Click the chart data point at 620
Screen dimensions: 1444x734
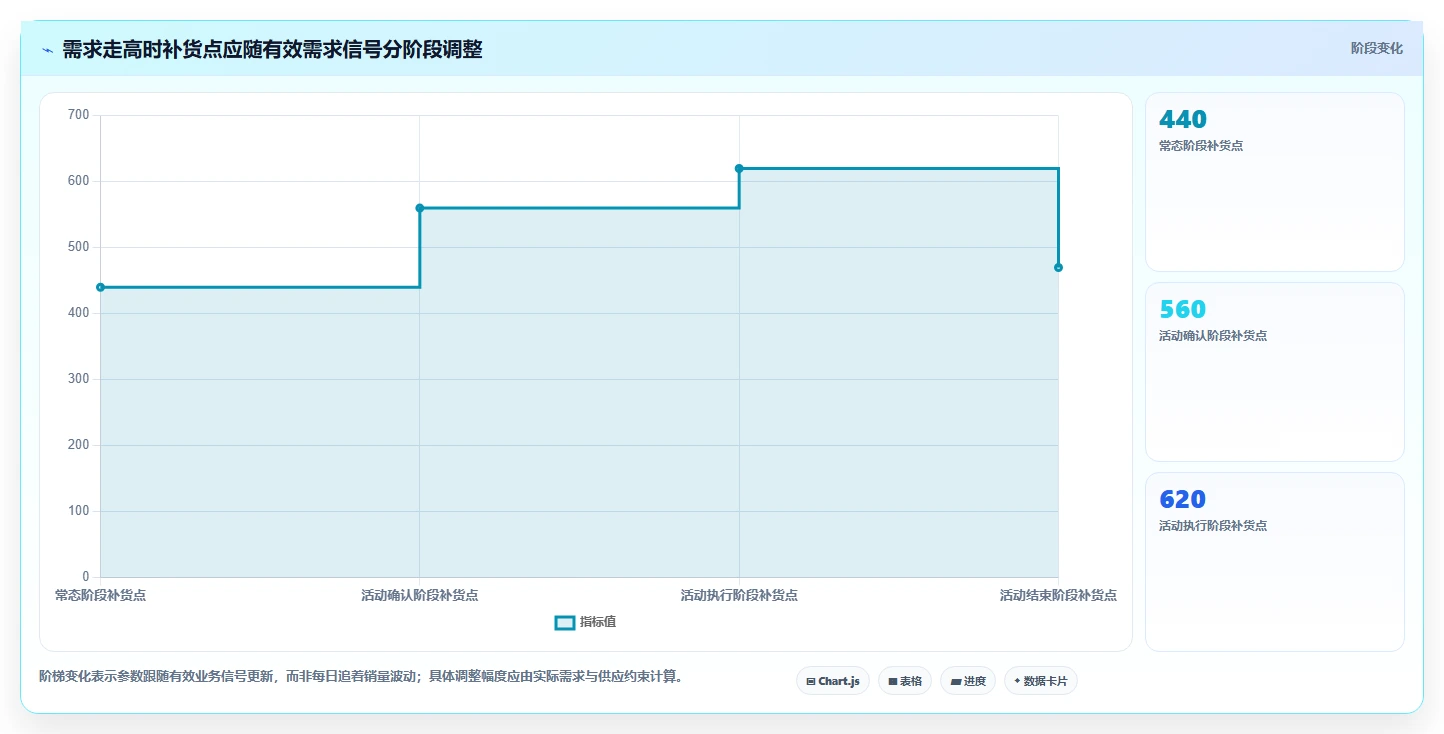pos(739,168)
